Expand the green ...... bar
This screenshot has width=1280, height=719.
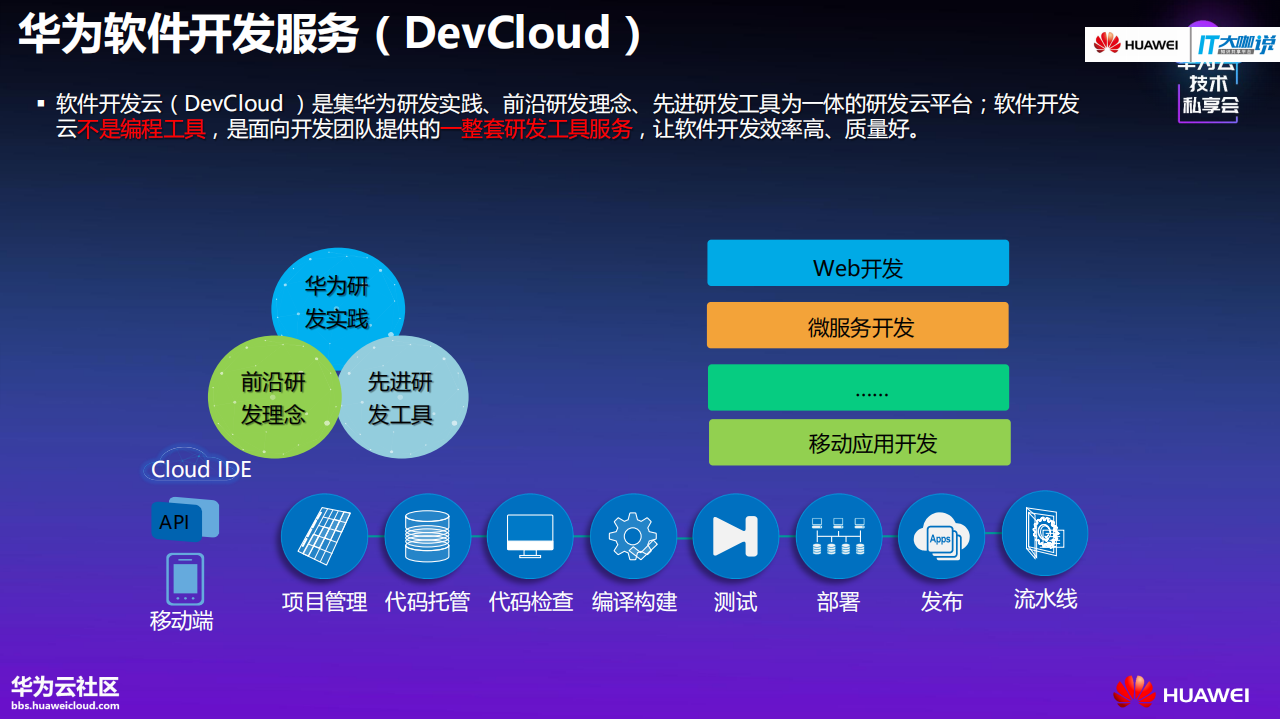pyautogui.click(x=858, y=387)
